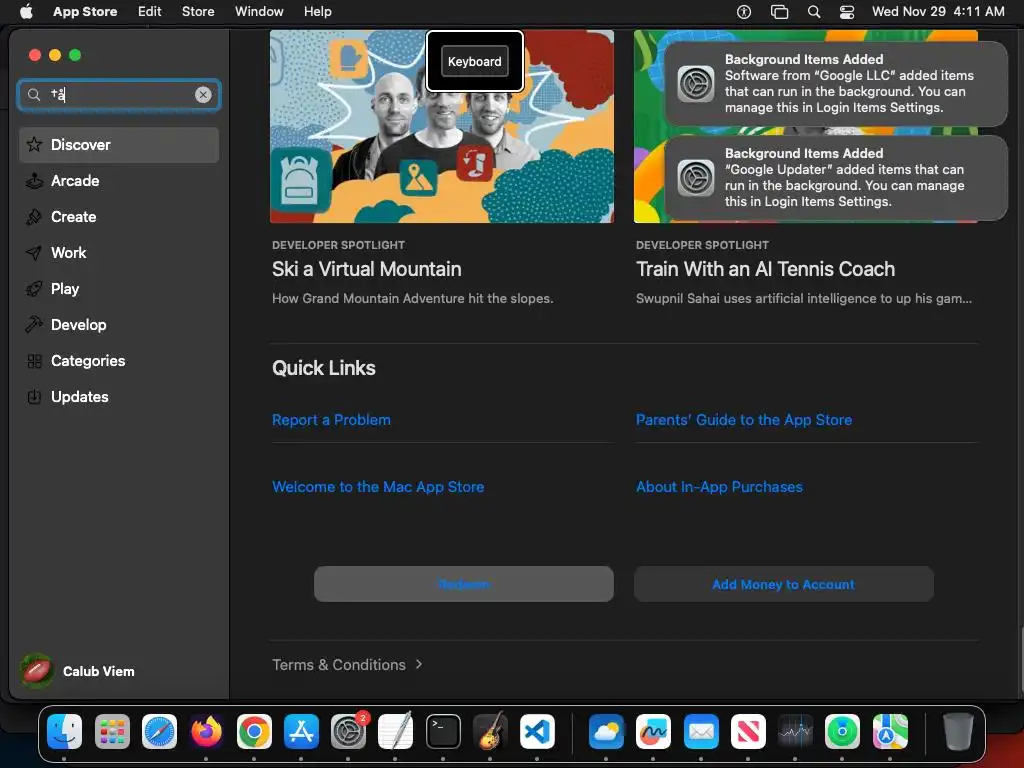Open the Edit menu
The image size is (1024, 768).
pyautogui.click(x=150, y=11)
